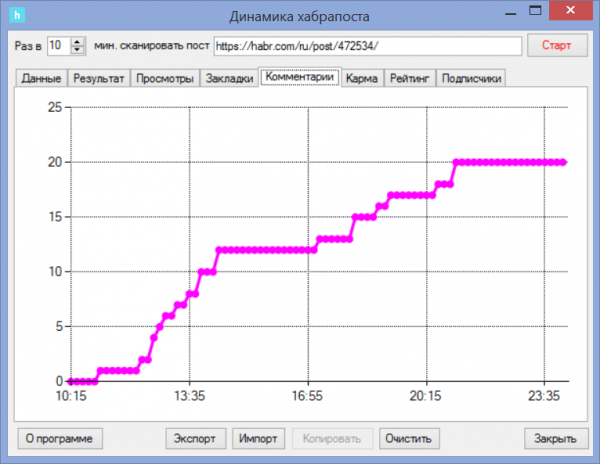Maximize the Динамика хабрапоста window

pos(537,12)
